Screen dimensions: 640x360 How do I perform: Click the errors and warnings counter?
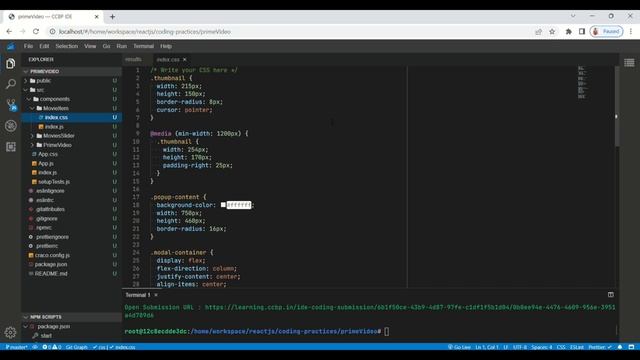[x=52, y=347]
